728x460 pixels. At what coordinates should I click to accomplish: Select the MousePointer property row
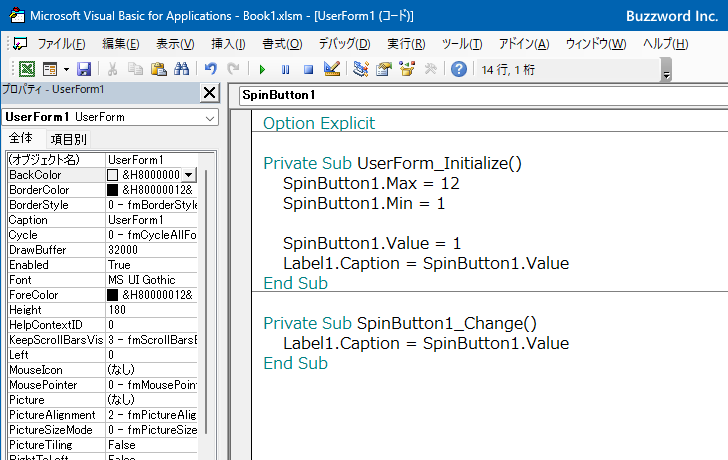103,385
